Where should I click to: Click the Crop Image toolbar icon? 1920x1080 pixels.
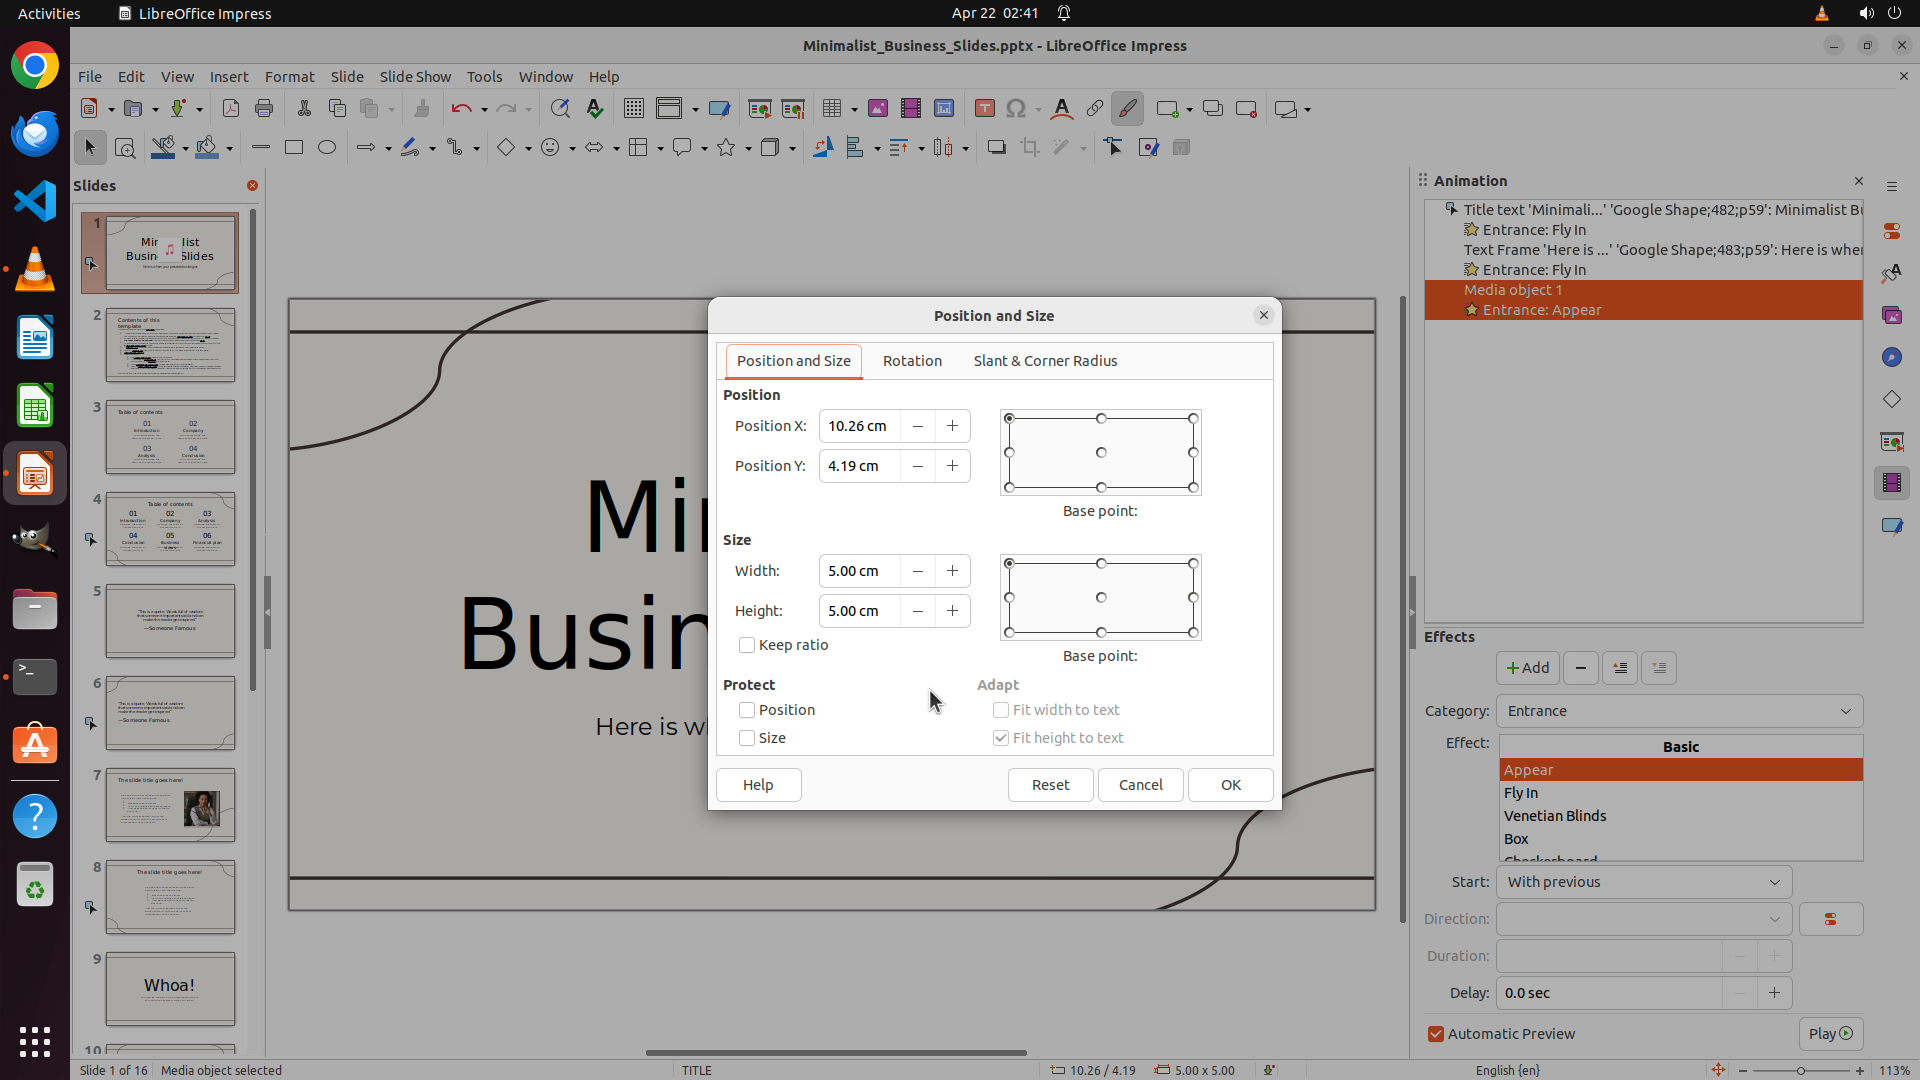pos(1029,148)
